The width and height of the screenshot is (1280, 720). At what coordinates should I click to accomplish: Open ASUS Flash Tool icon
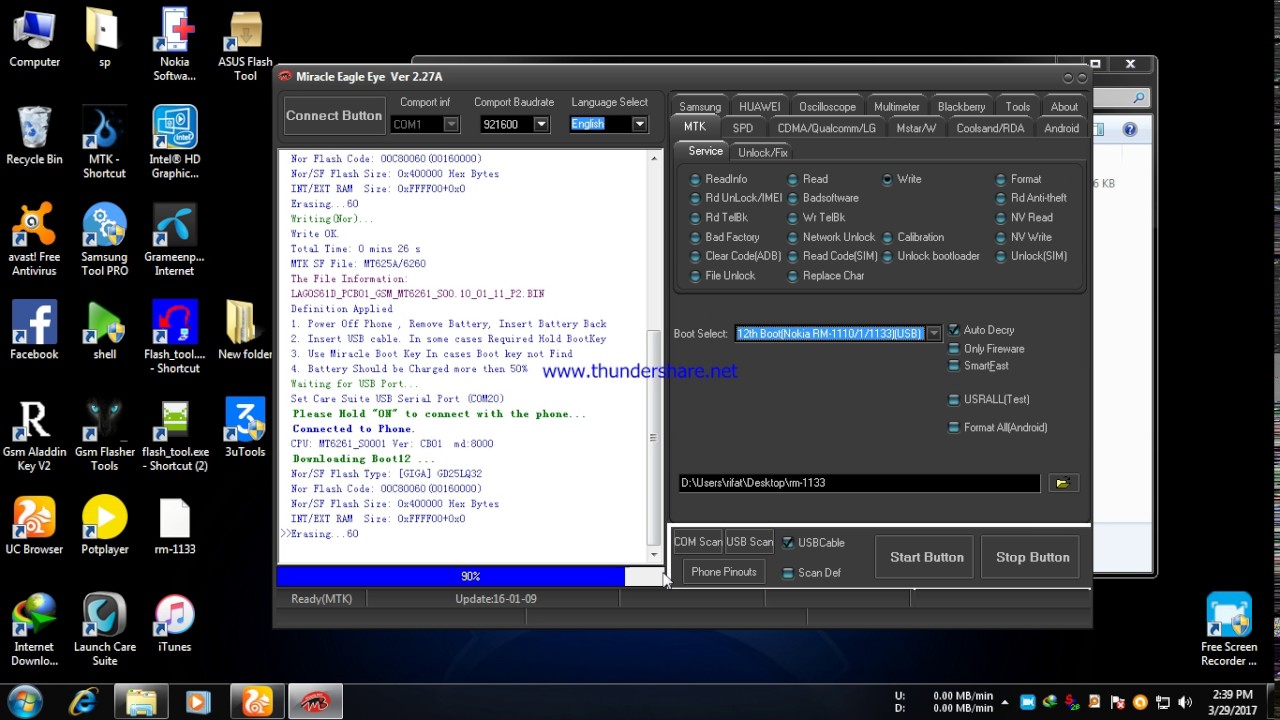coord(245,46)
